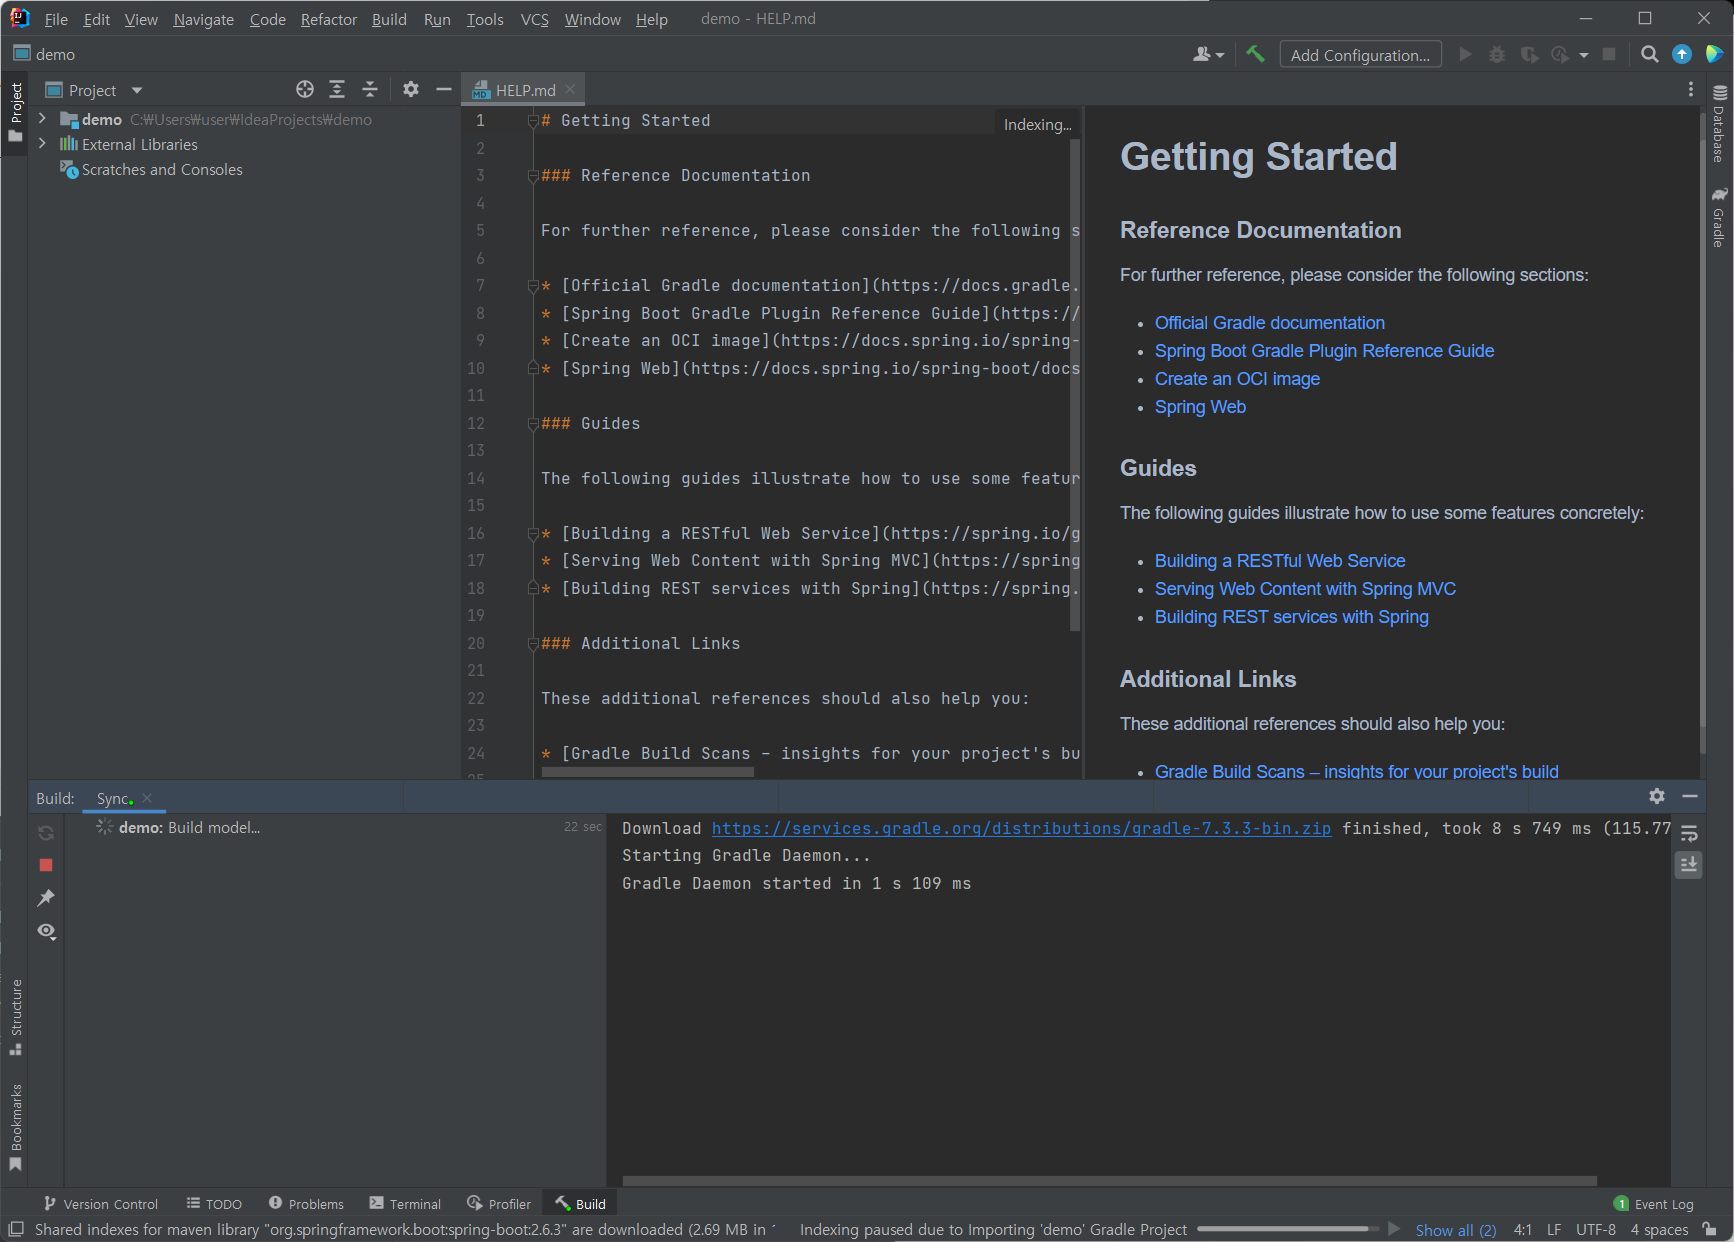1734x1242 pixels.
Task: Open Official Gradle documentation link in preview
Action: pos(1269,323)
